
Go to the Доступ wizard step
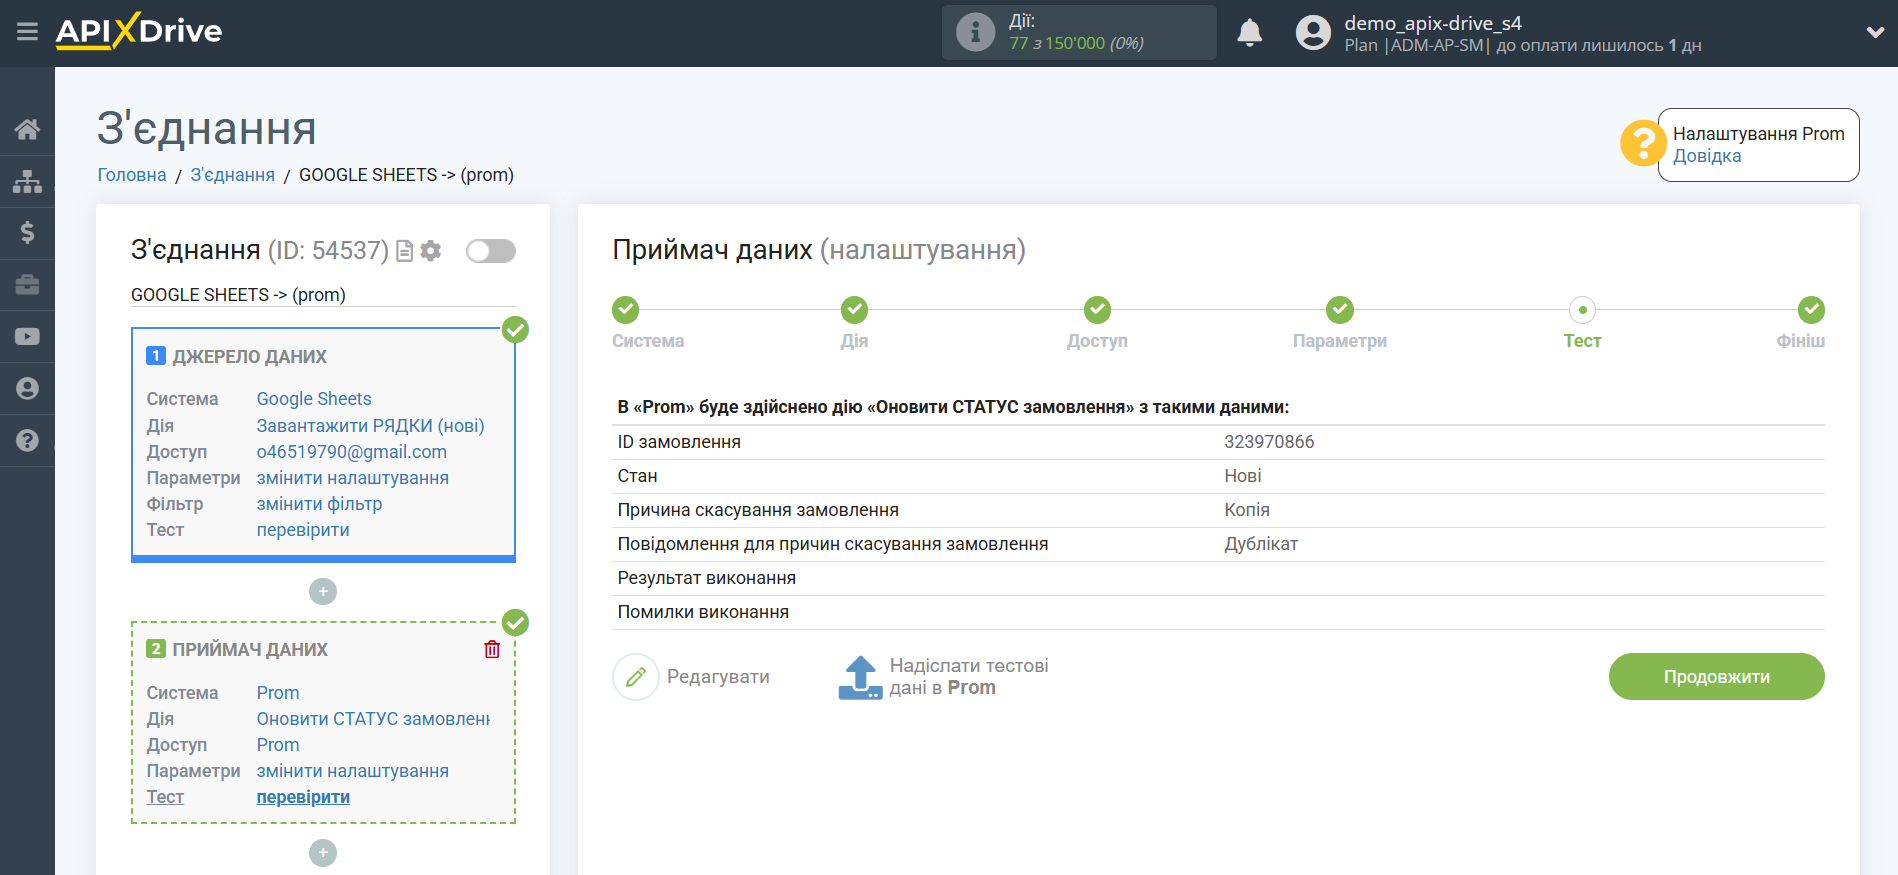(1097, 310)
